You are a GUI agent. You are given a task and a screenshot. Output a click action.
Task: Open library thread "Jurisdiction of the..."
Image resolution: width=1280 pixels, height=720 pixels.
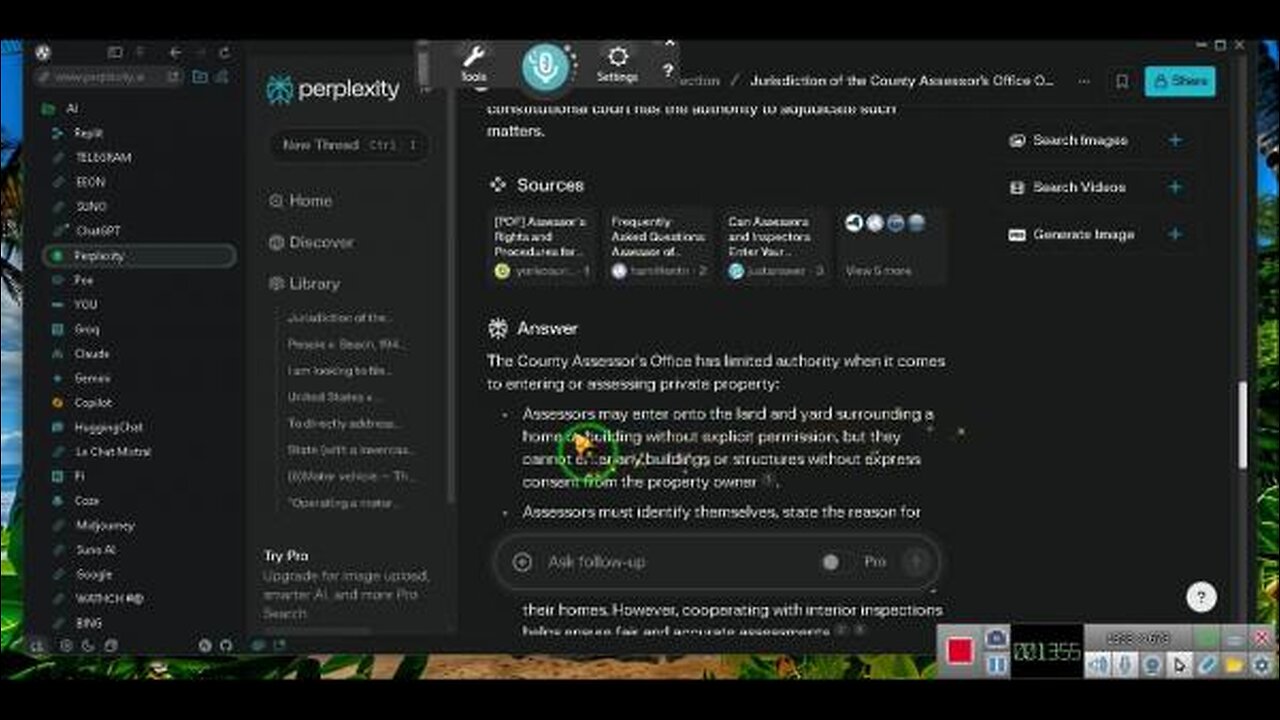click(340, 317)
